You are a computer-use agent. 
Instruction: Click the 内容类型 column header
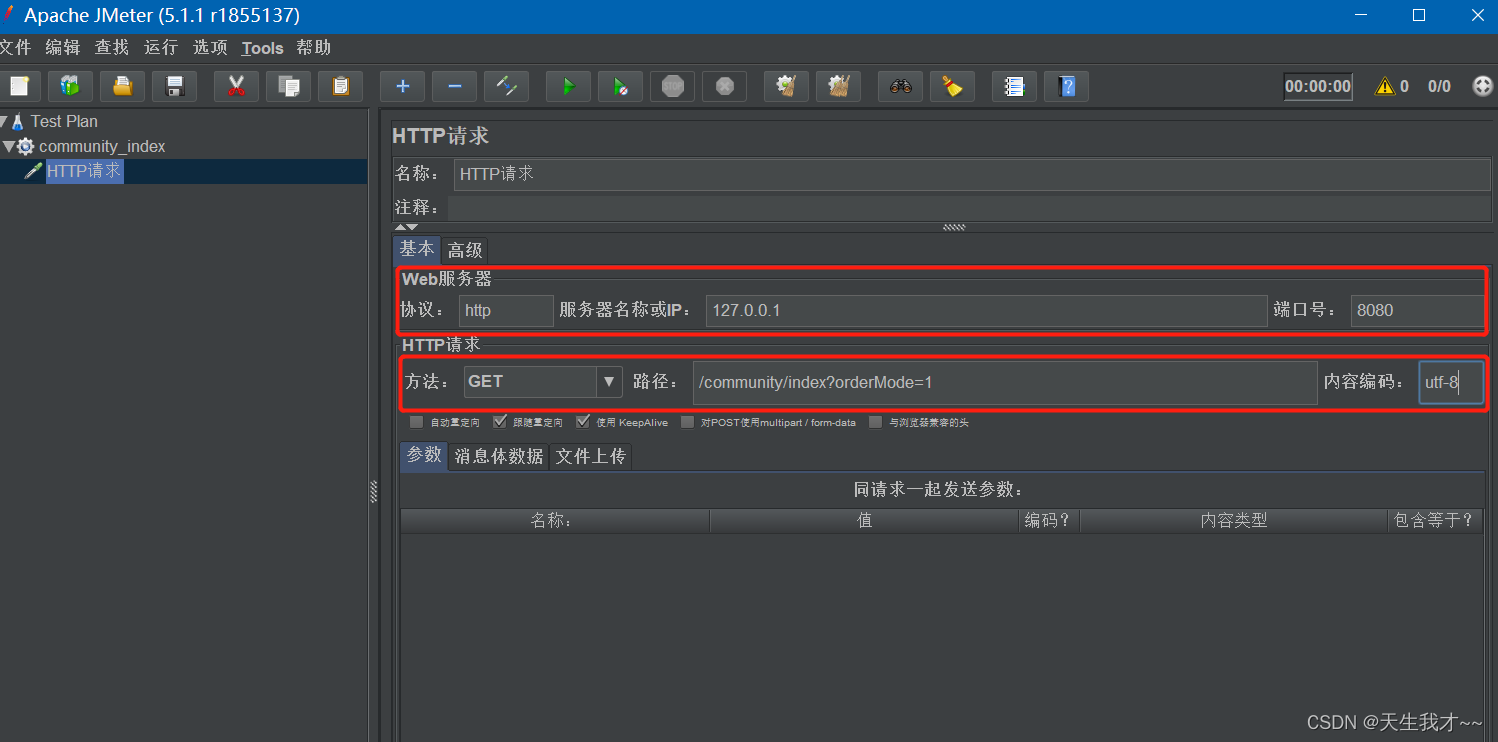pyautogui.click(x=1234, y=520)
